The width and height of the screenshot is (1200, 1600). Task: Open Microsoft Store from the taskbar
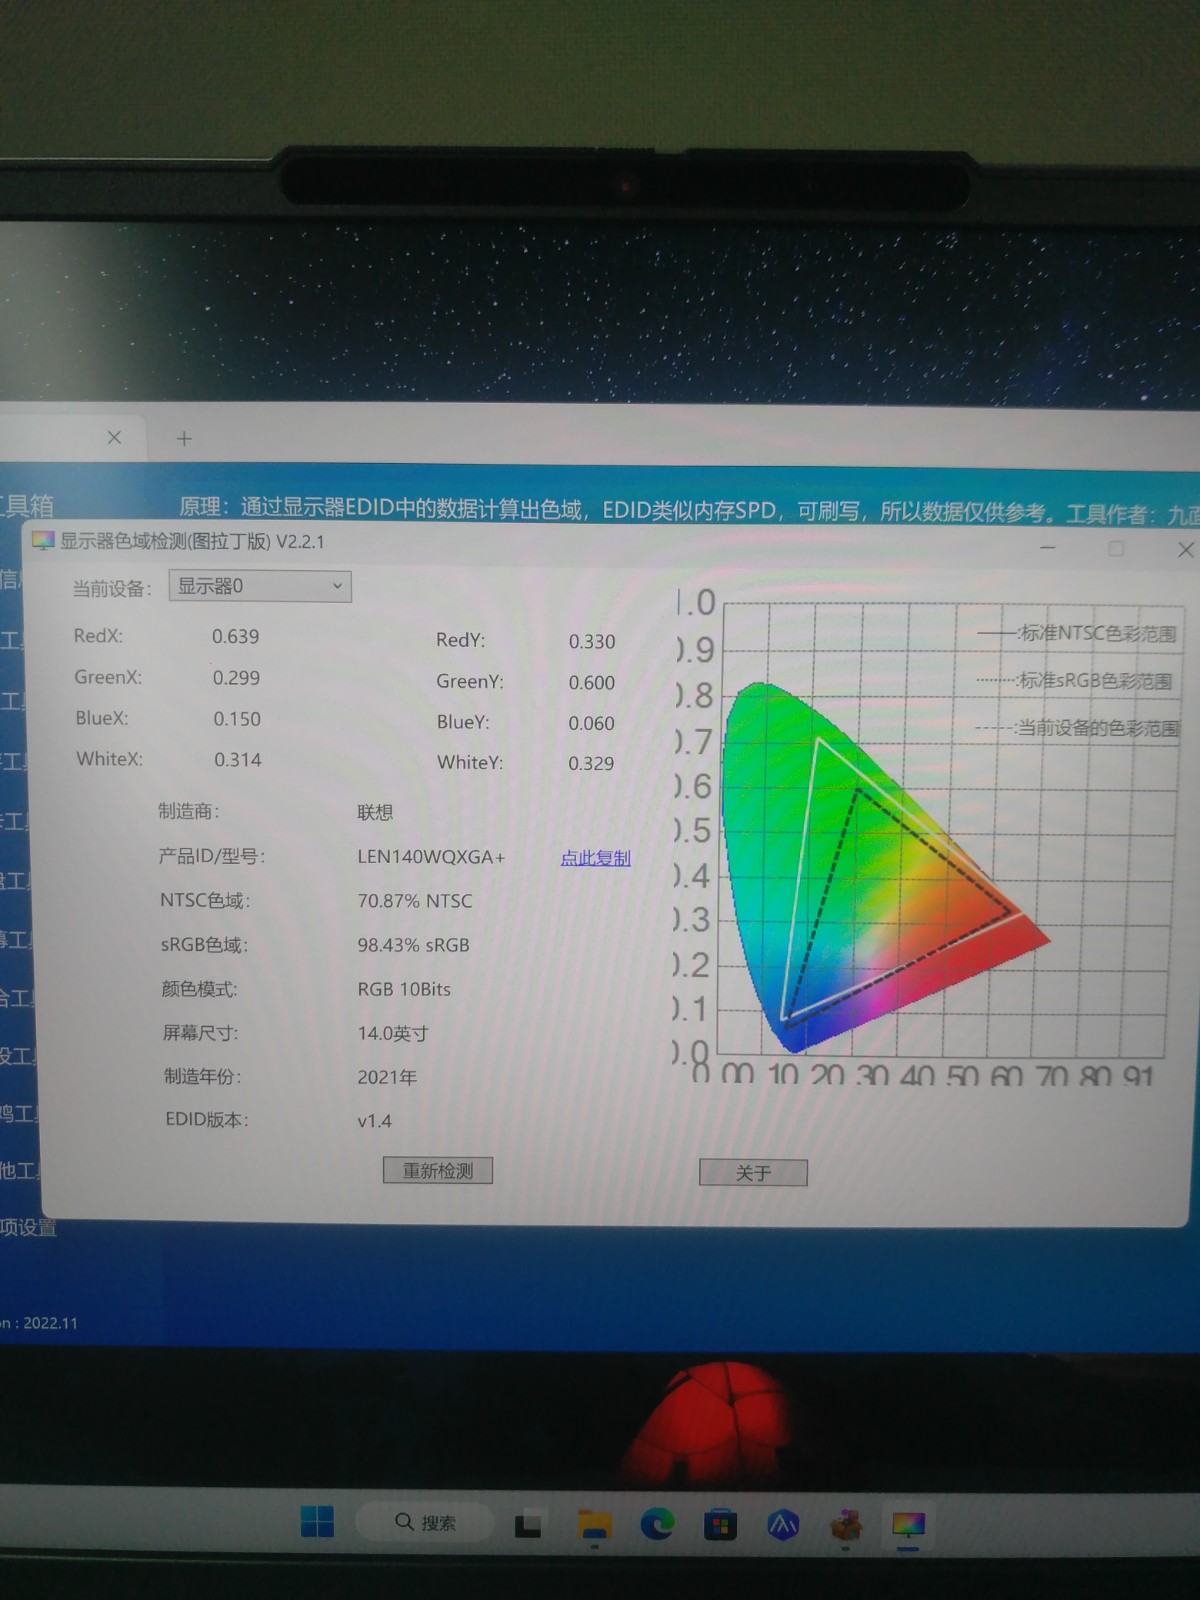720,1525
